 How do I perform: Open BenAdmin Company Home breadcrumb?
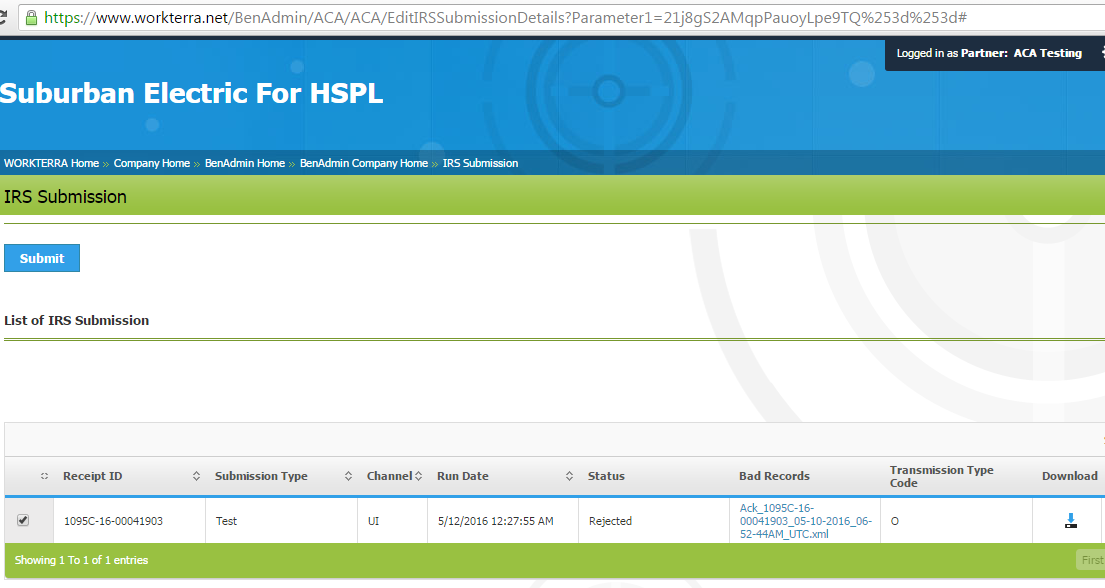363,163
